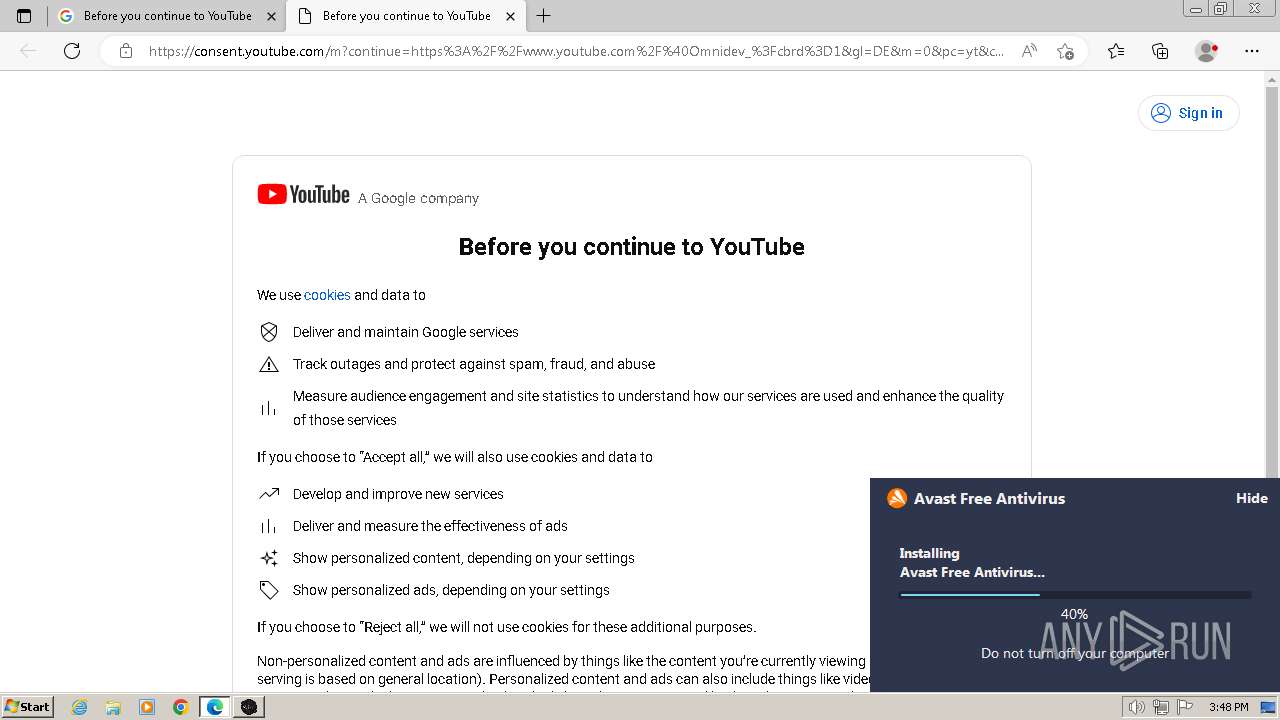This screenshot has width=1280, height=720.
Task: Click the taskbar clock 3:48 PM
Action: click(1228, 707)
